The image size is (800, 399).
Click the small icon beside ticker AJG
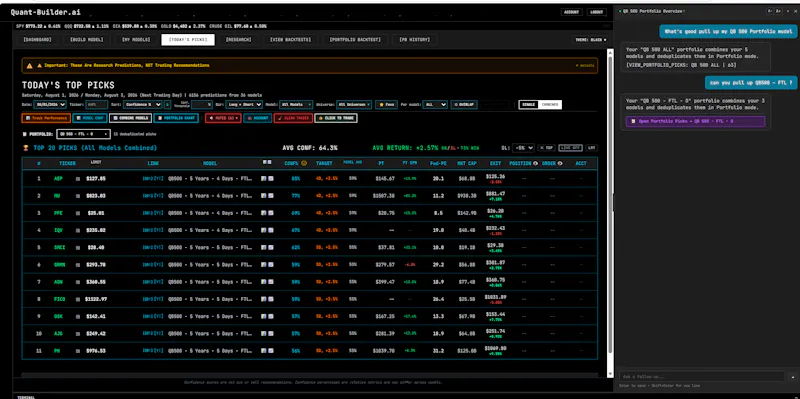[78, 334]
